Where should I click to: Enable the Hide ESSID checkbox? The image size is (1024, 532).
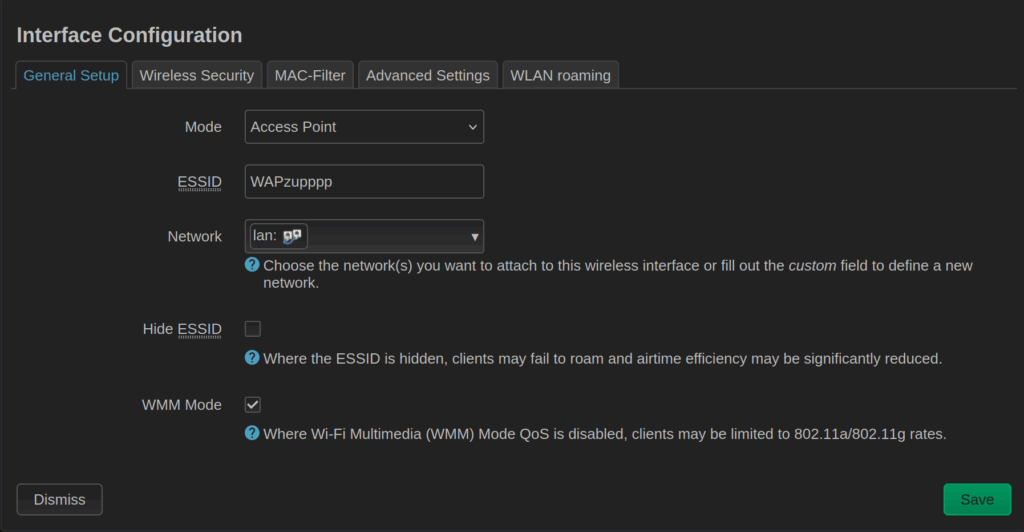pyautogui.click(x=253, y=329)
